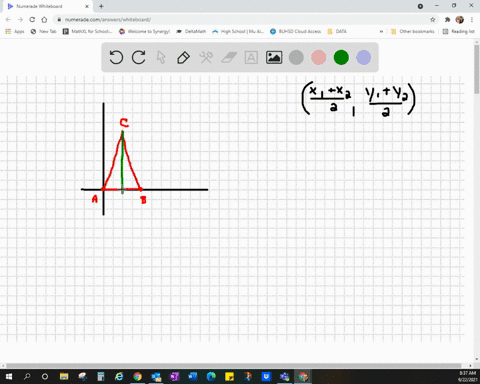Pick the pink color swatch
Screen dimensions: 480x384
click(319, 57)
